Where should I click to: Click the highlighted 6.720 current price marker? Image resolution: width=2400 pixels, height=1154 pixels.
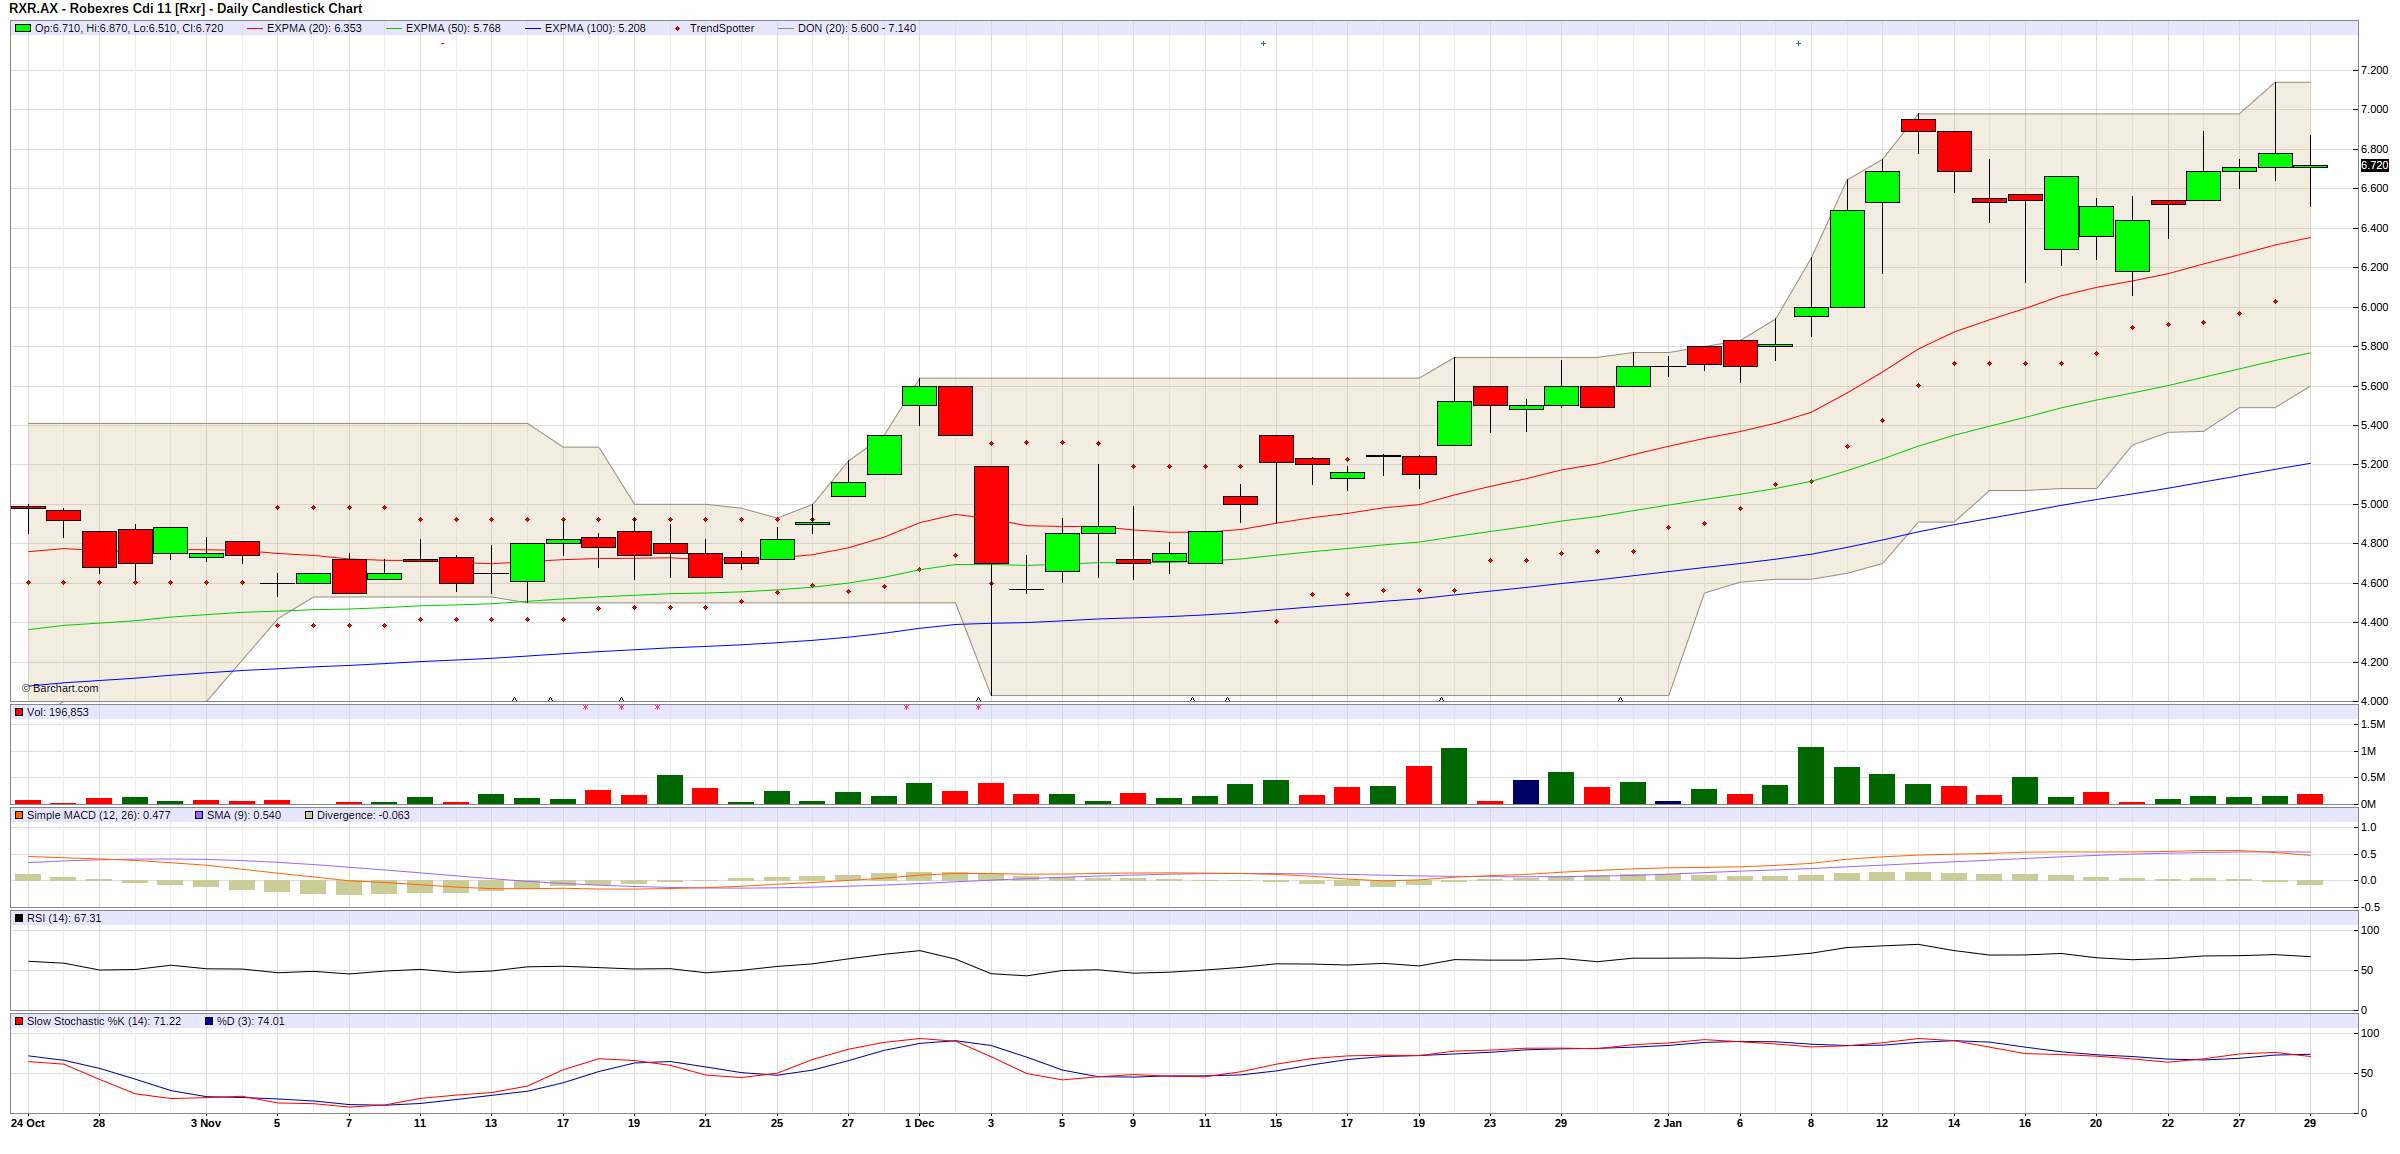point(2374,165)
